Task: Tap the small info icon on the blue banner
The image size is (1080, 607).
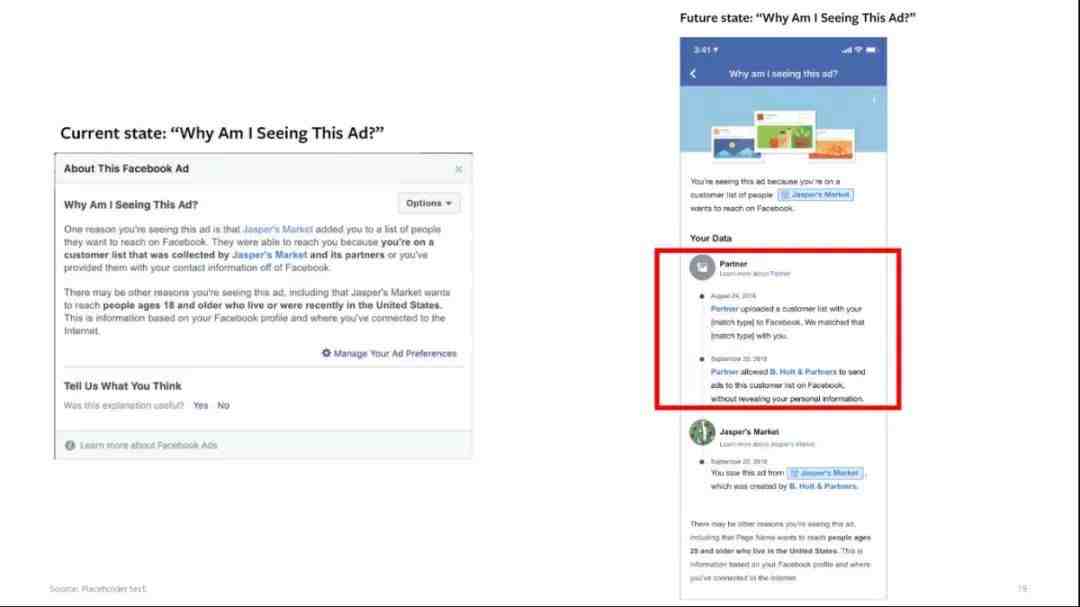Action: click(874, 101)
